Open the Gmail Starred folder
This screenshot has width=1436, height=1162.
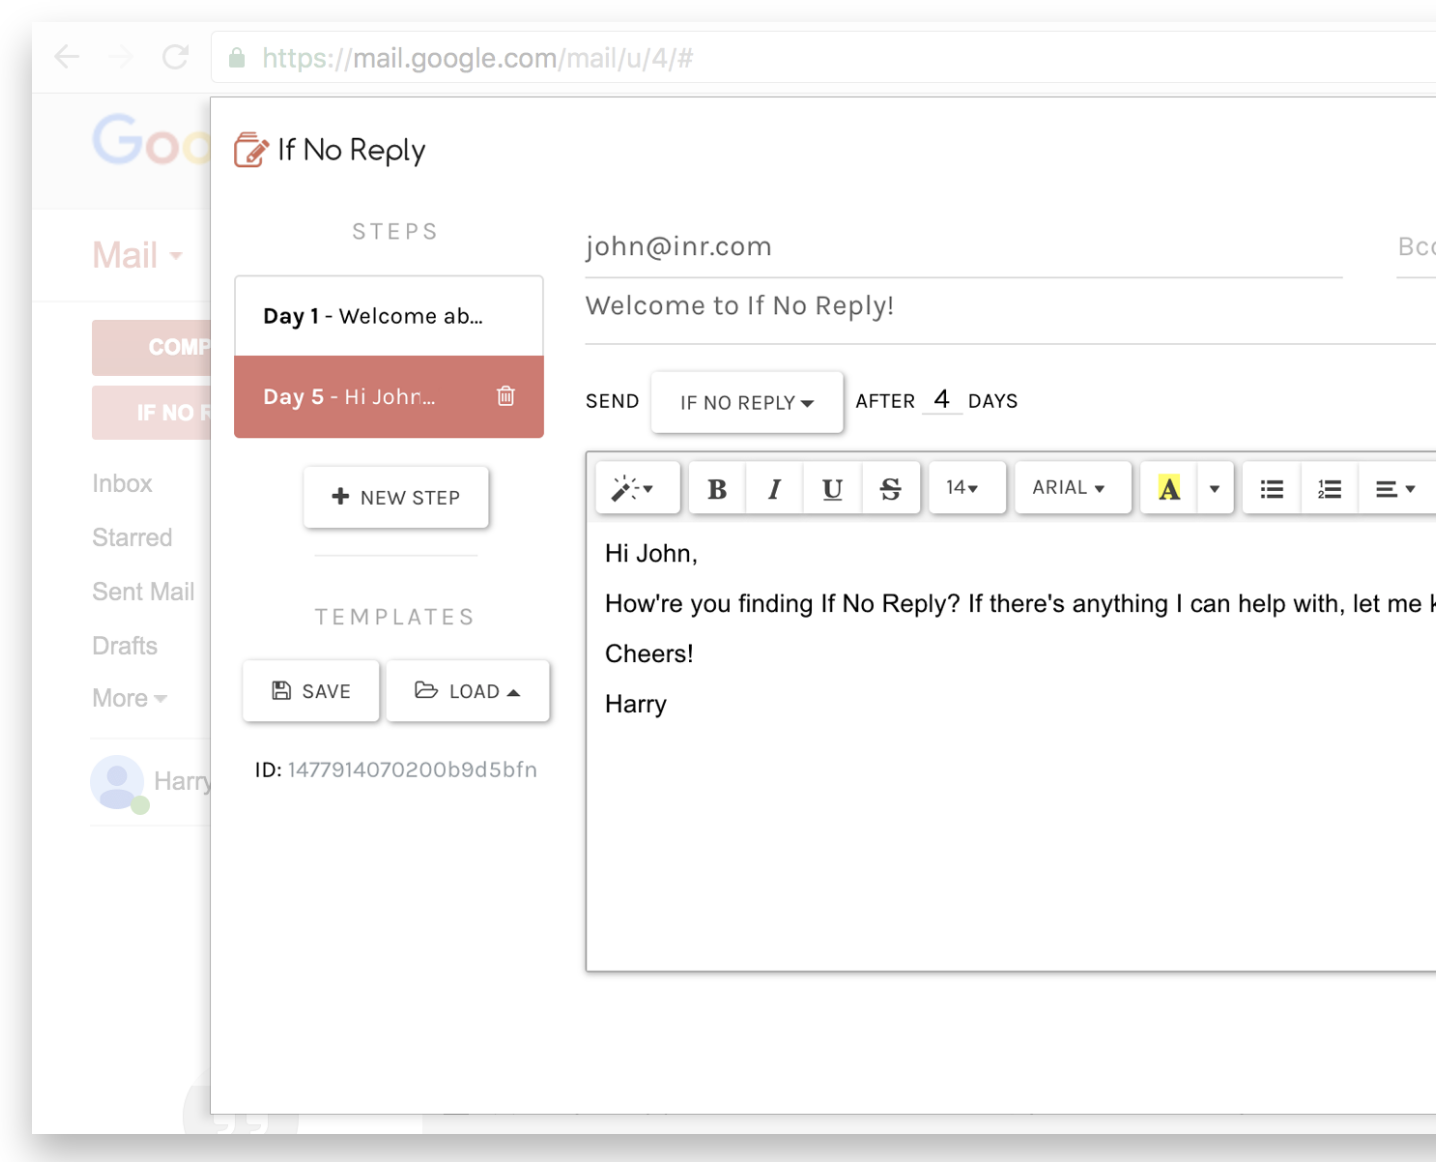(x=132, y=538)
